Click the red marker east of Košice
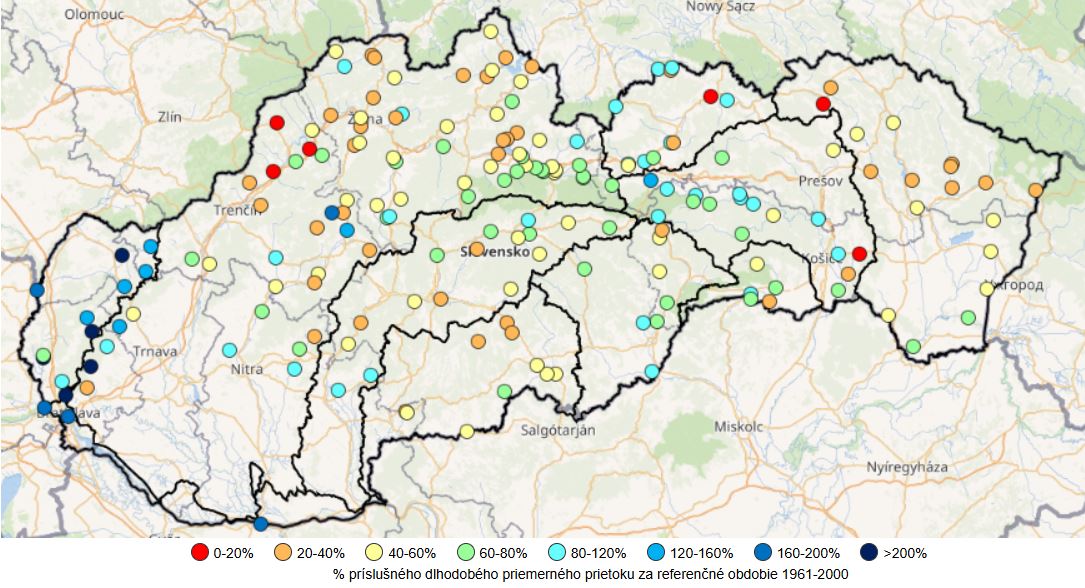Image resolution: width=1085 pixels, height=588 pixels. (859, 254)
